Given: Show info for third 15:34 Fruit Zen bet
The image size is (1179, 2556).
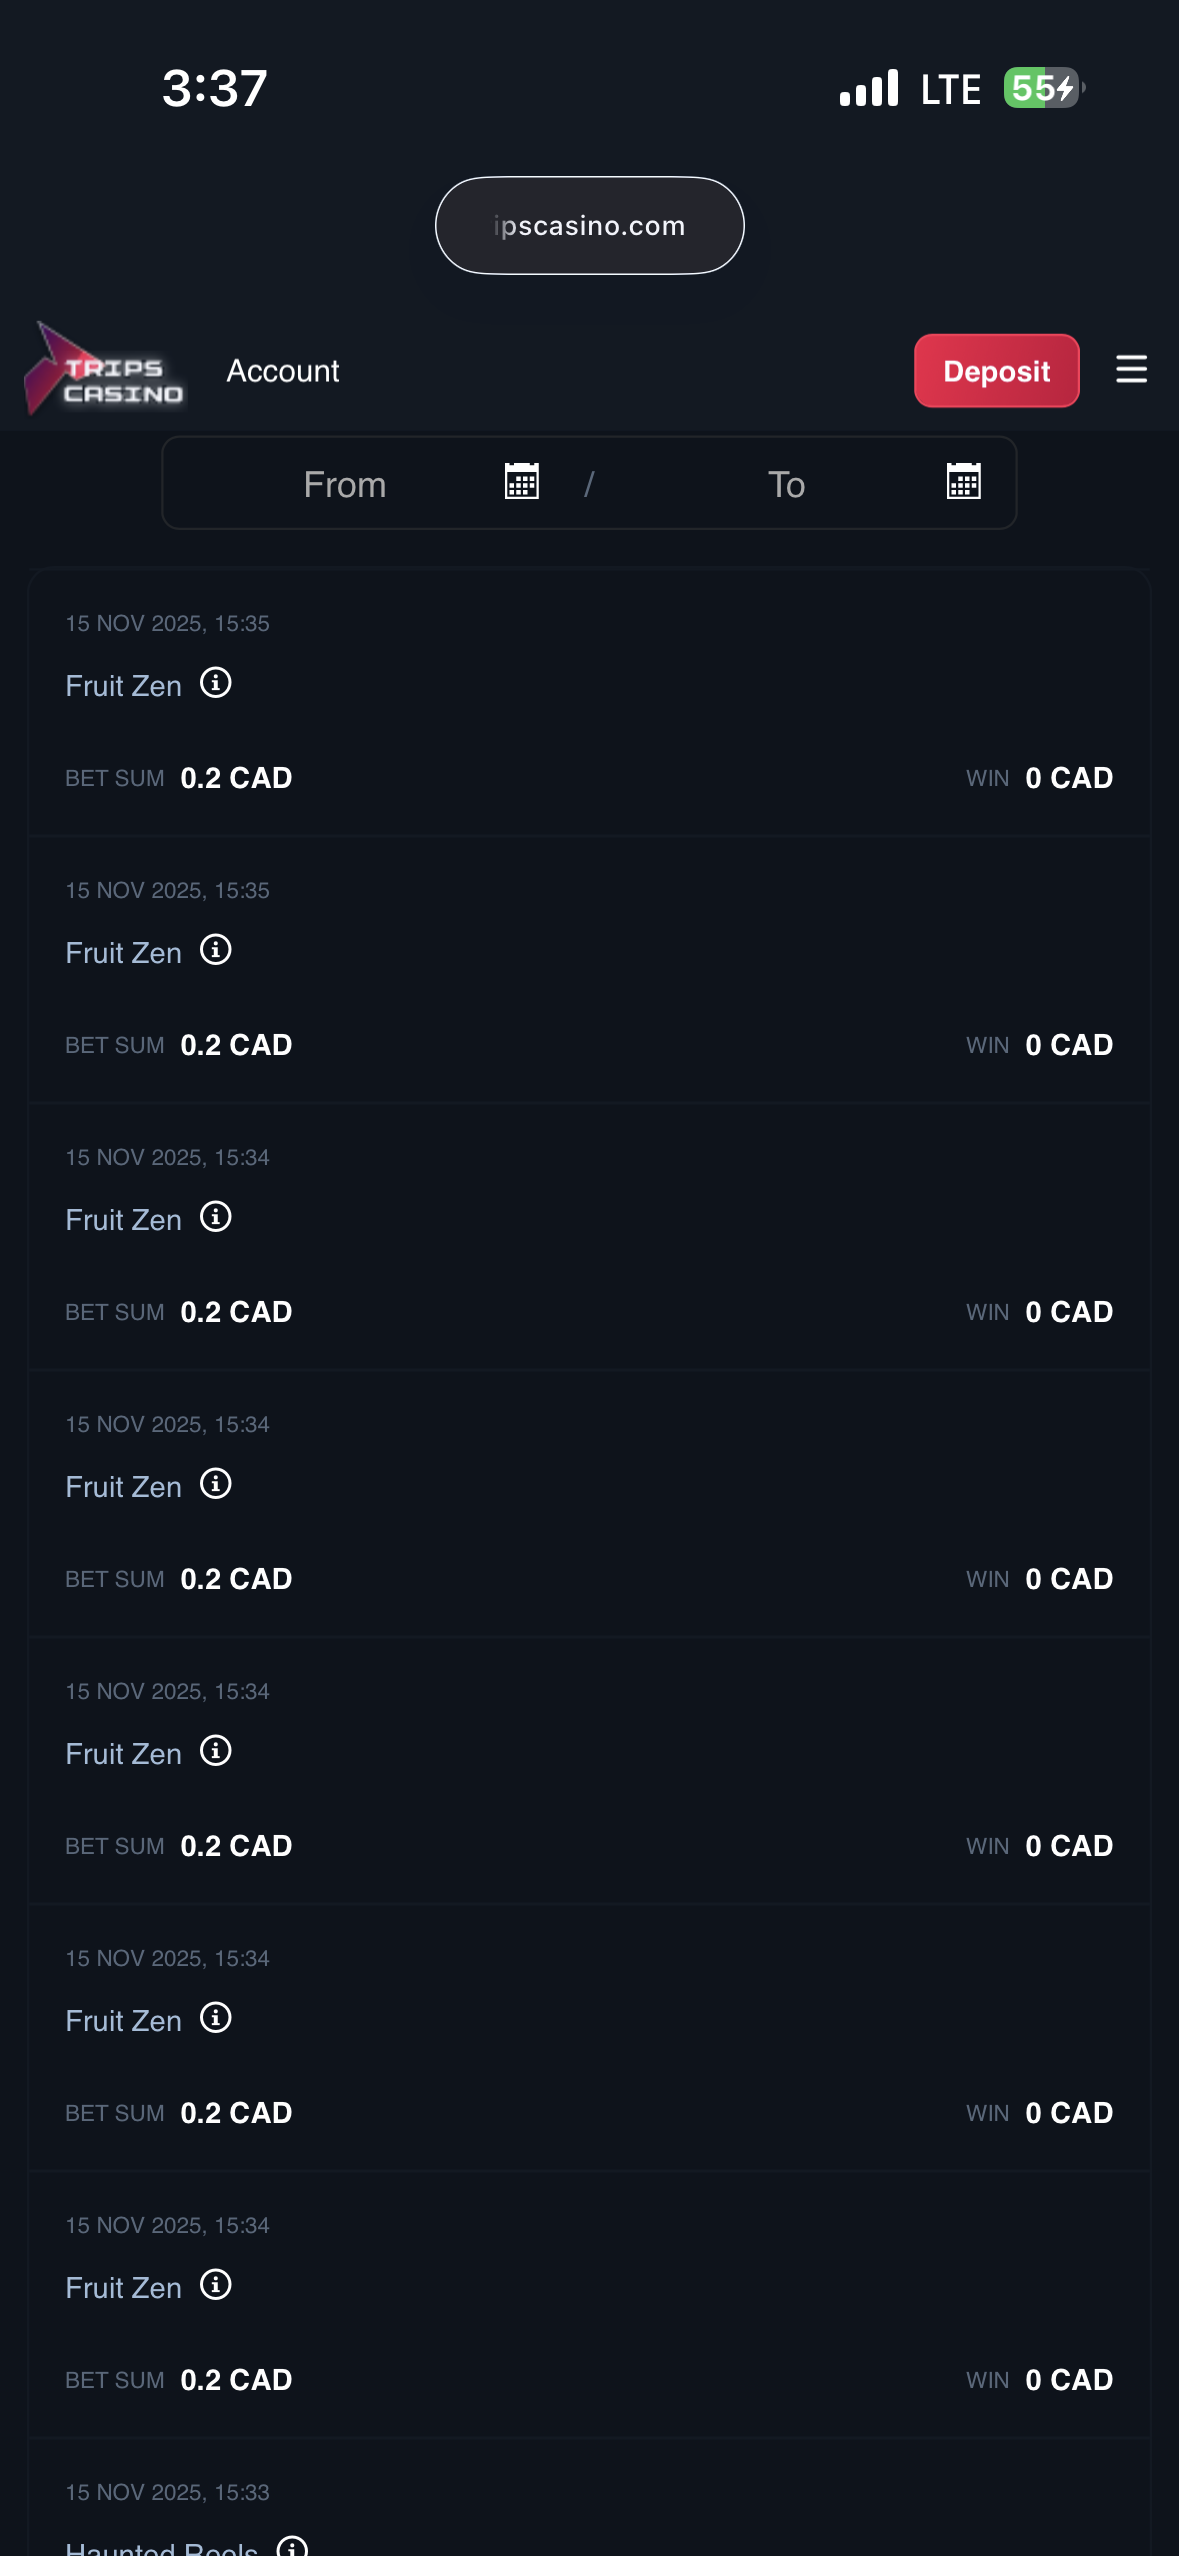Looking at the screenshot, I should pos(216,1751).
